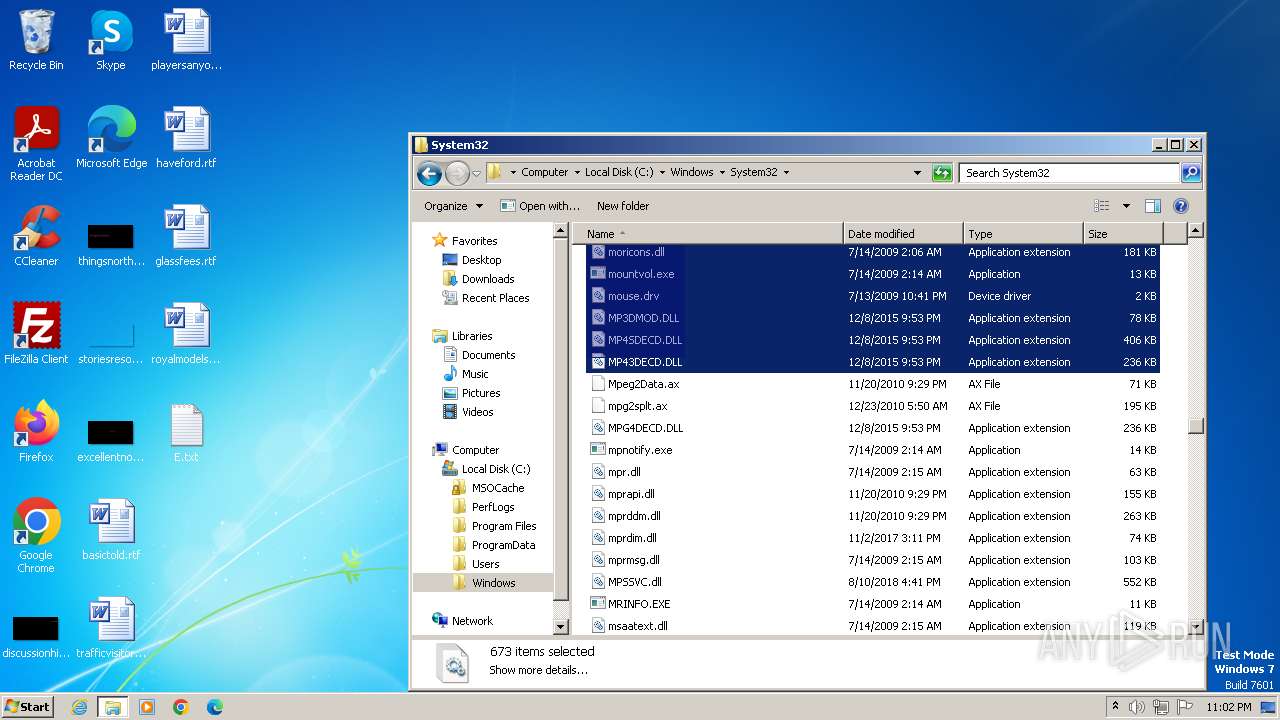
Task: Open Acrobat Reader DC shortcut
Action: tap(36, 144)
